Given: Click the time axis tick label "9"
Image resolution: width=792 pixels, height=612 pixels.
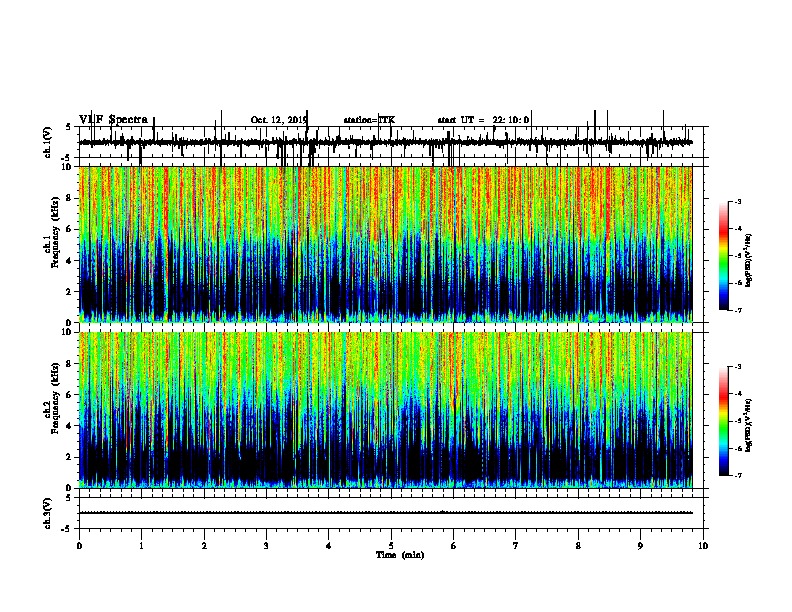Looking at the screenshot, I should click(640, 546).
